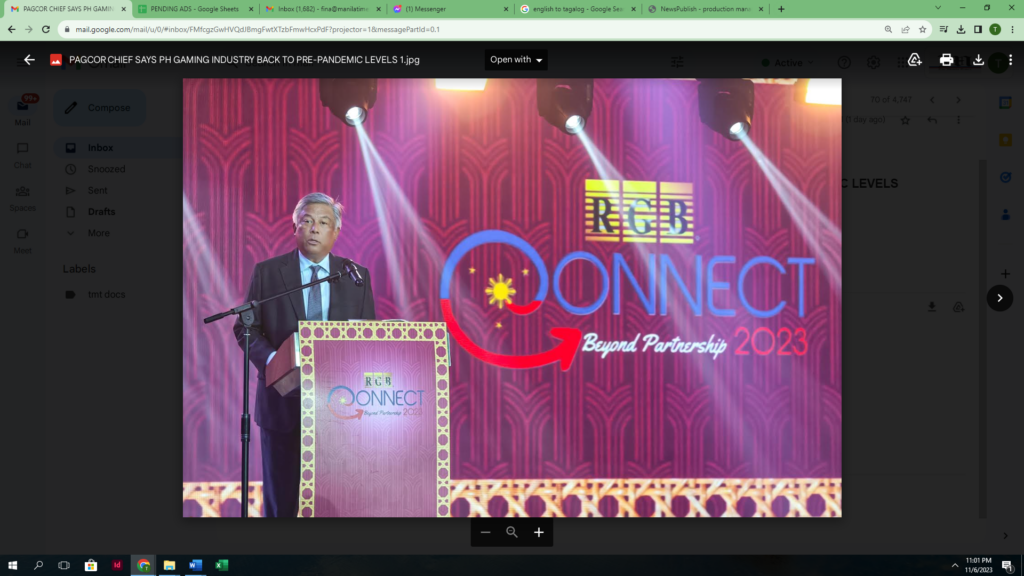
Task: Switch to the NewsPublish production tab
Action: pyautogui.click(x=704, y=9)
